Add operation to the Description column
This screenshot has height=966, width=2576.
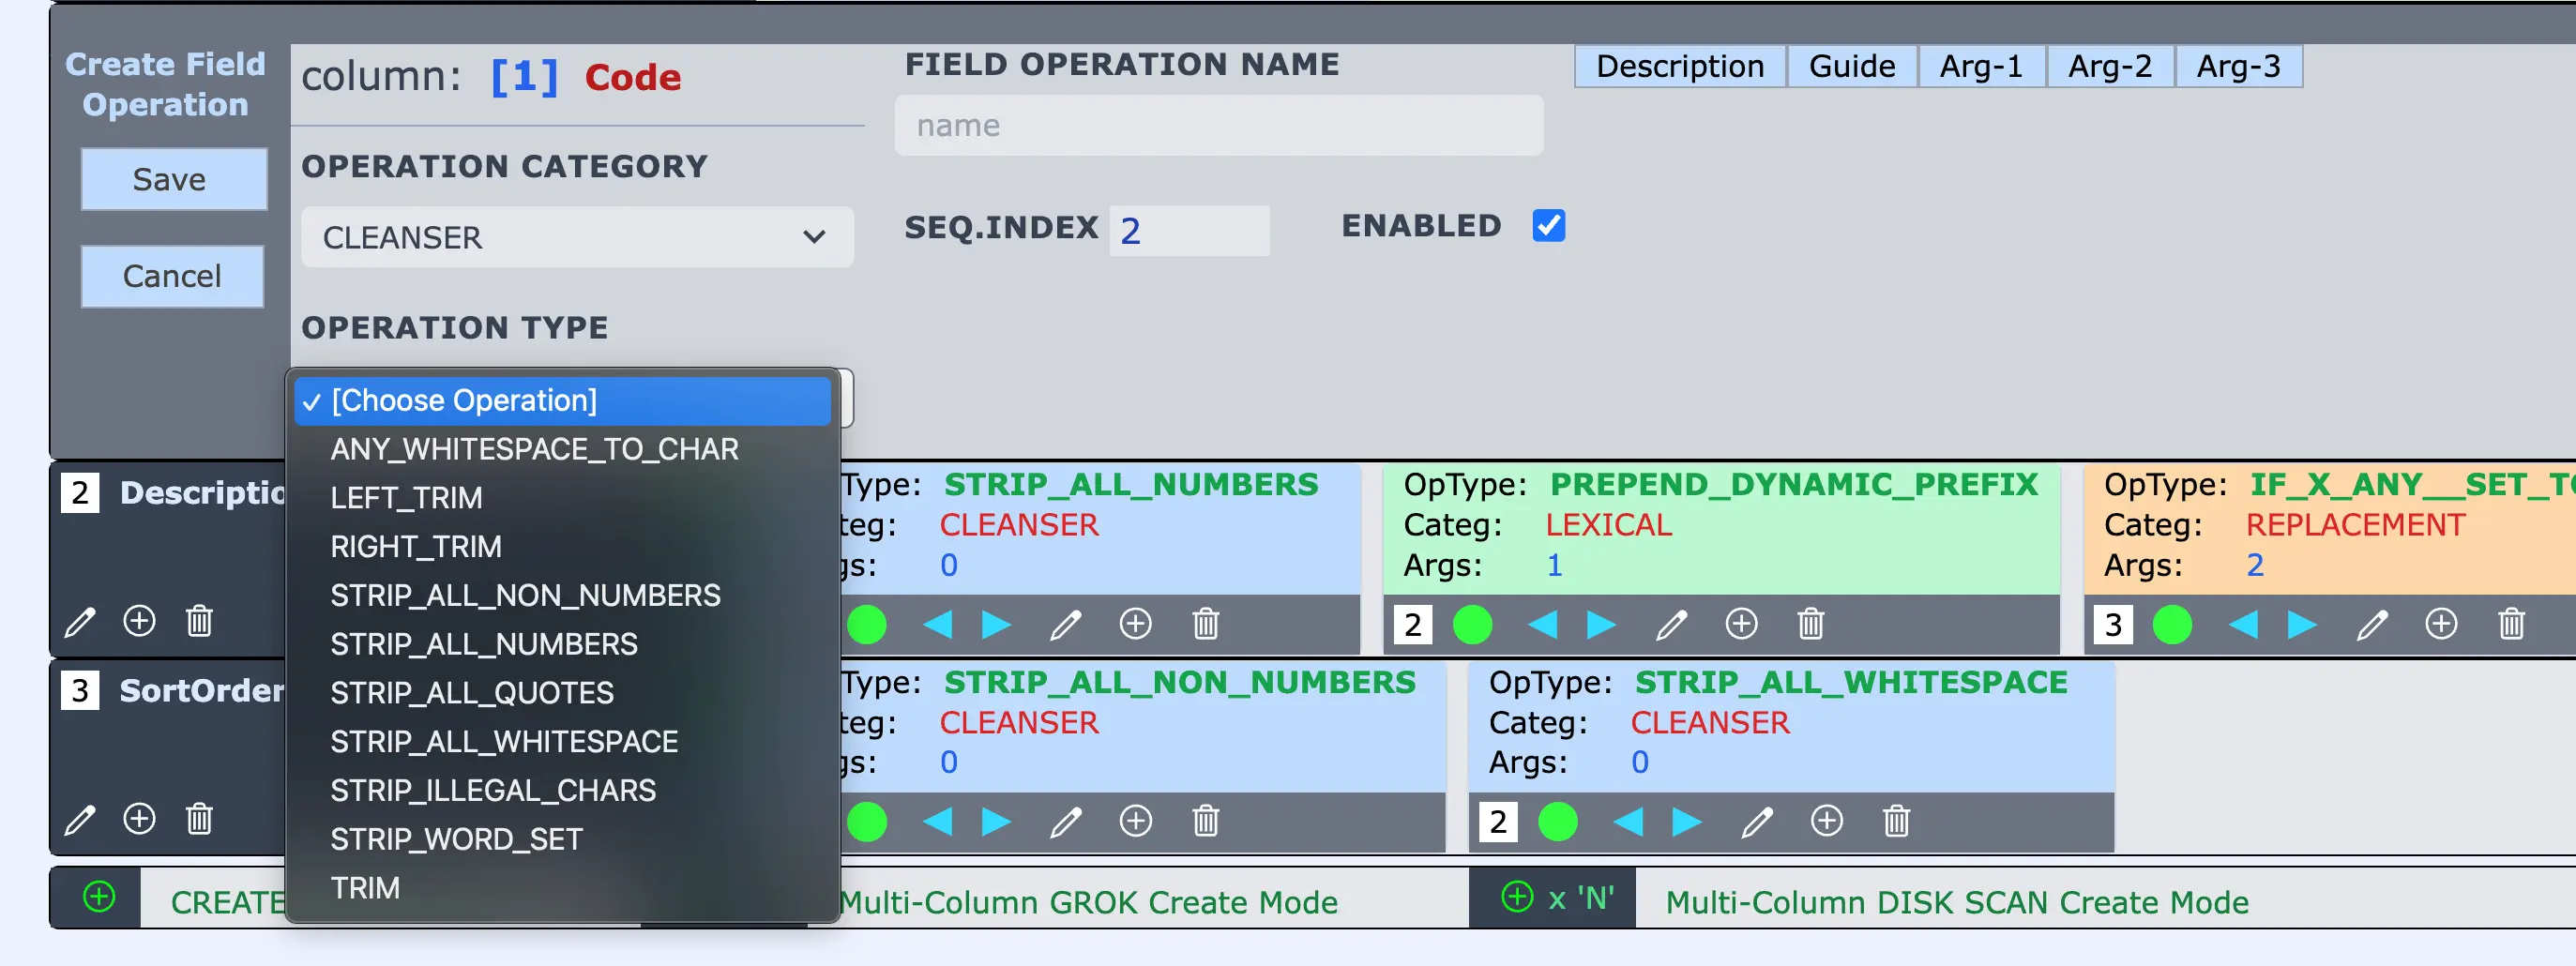click(139, 621)
